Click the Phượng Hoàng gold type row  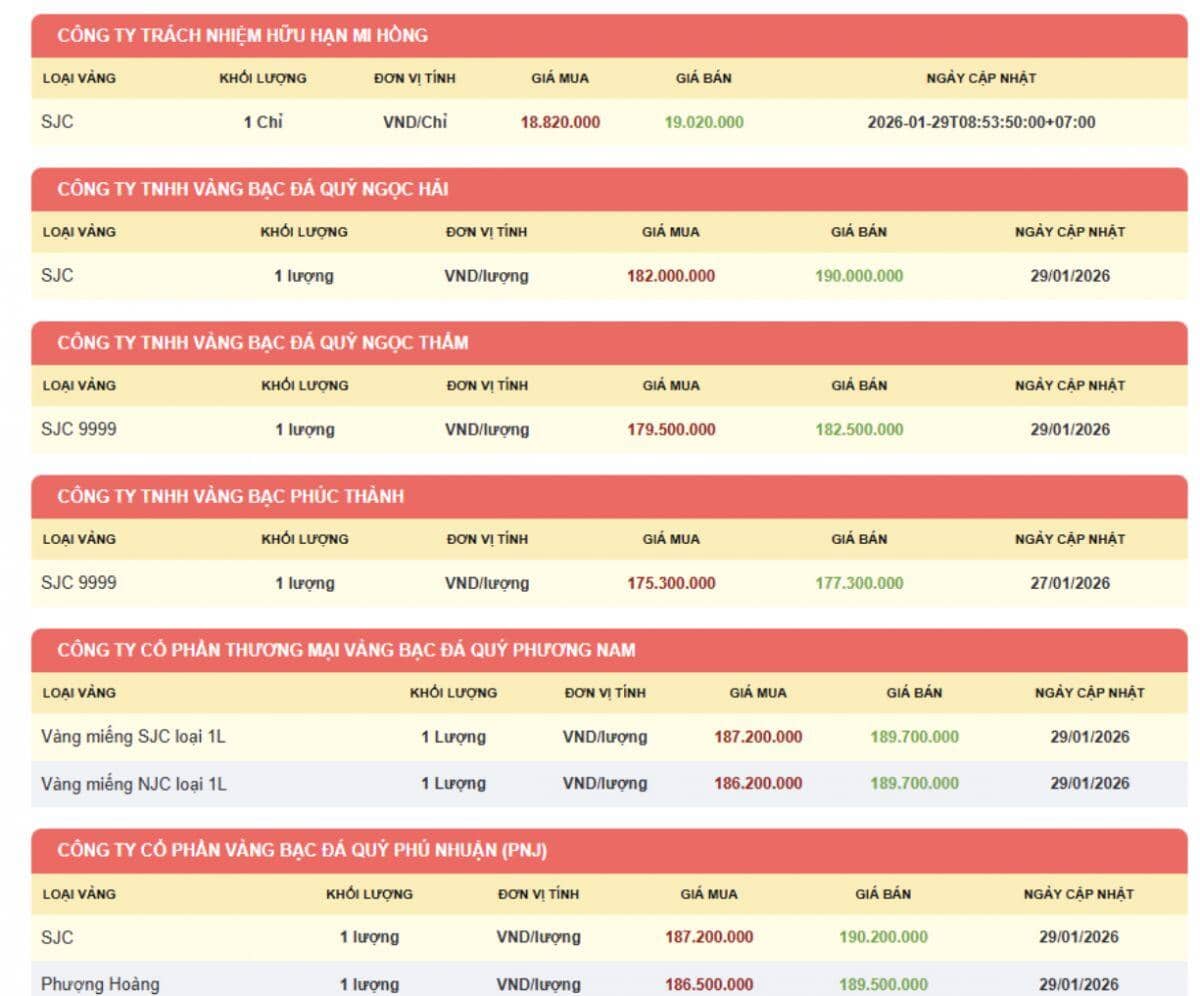click(x=100, y=984)
